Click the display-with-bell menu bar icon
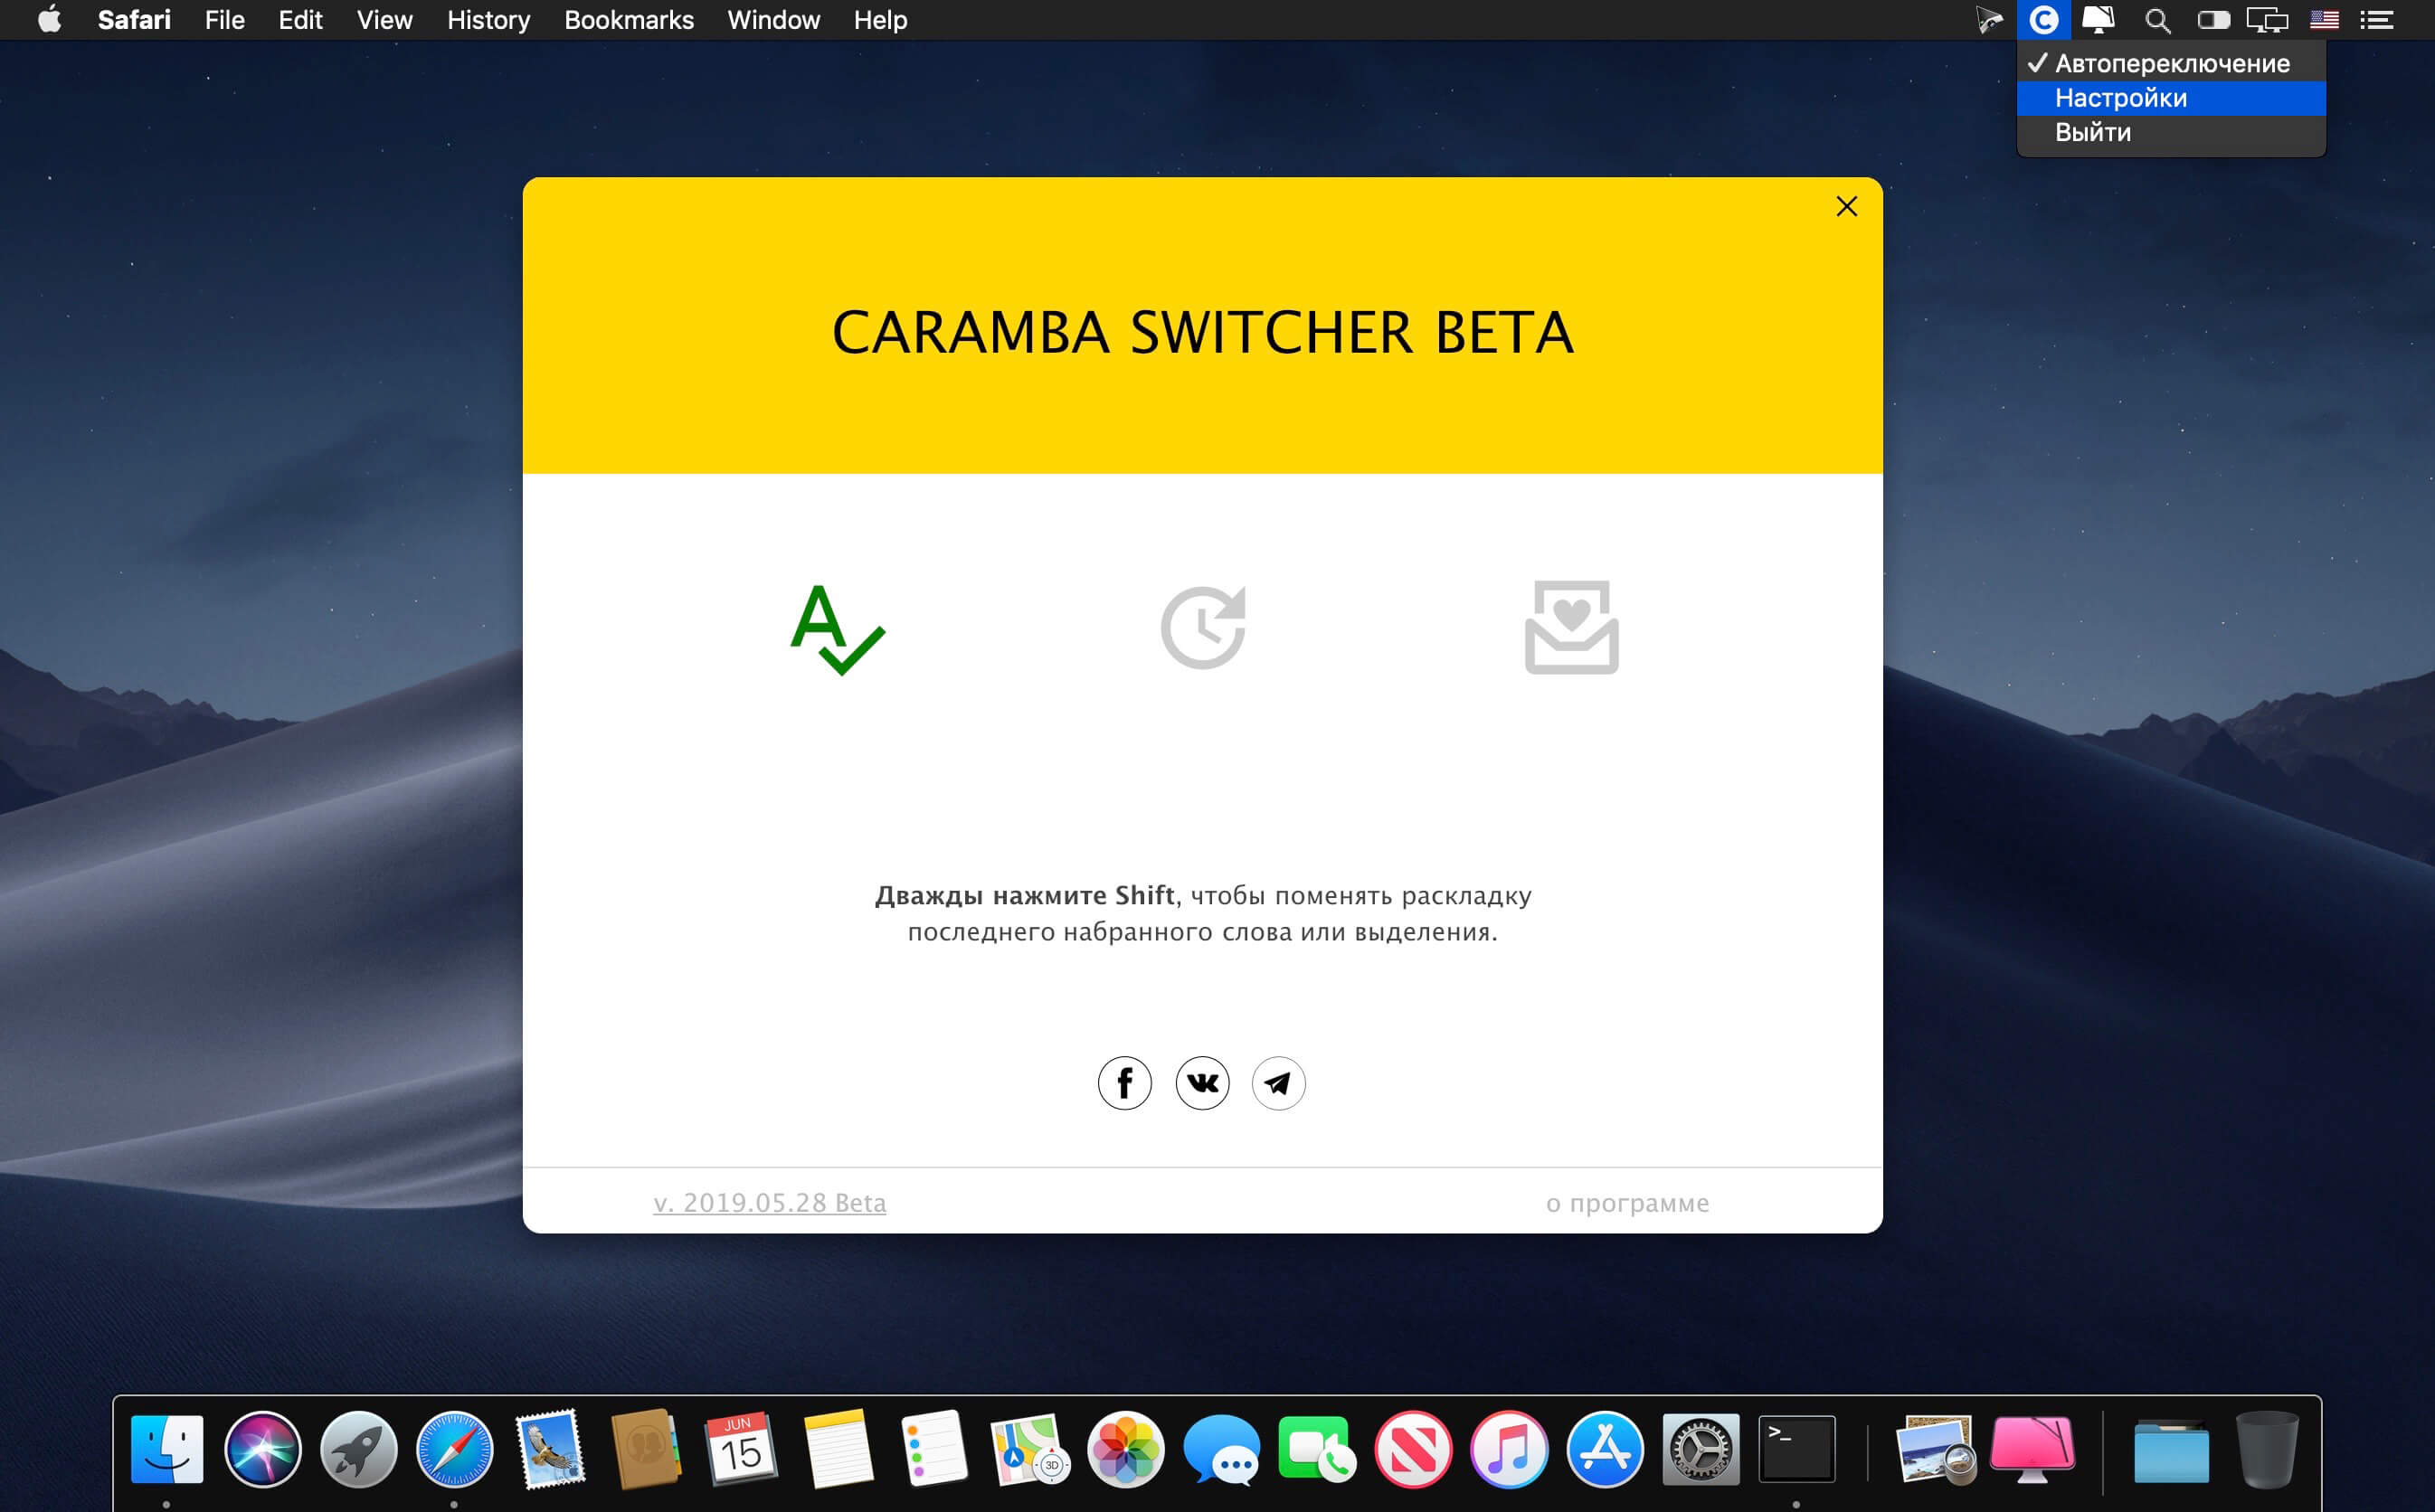Image resolution: width=2435 pixels, height=1512 pixels. (2098, 20)
